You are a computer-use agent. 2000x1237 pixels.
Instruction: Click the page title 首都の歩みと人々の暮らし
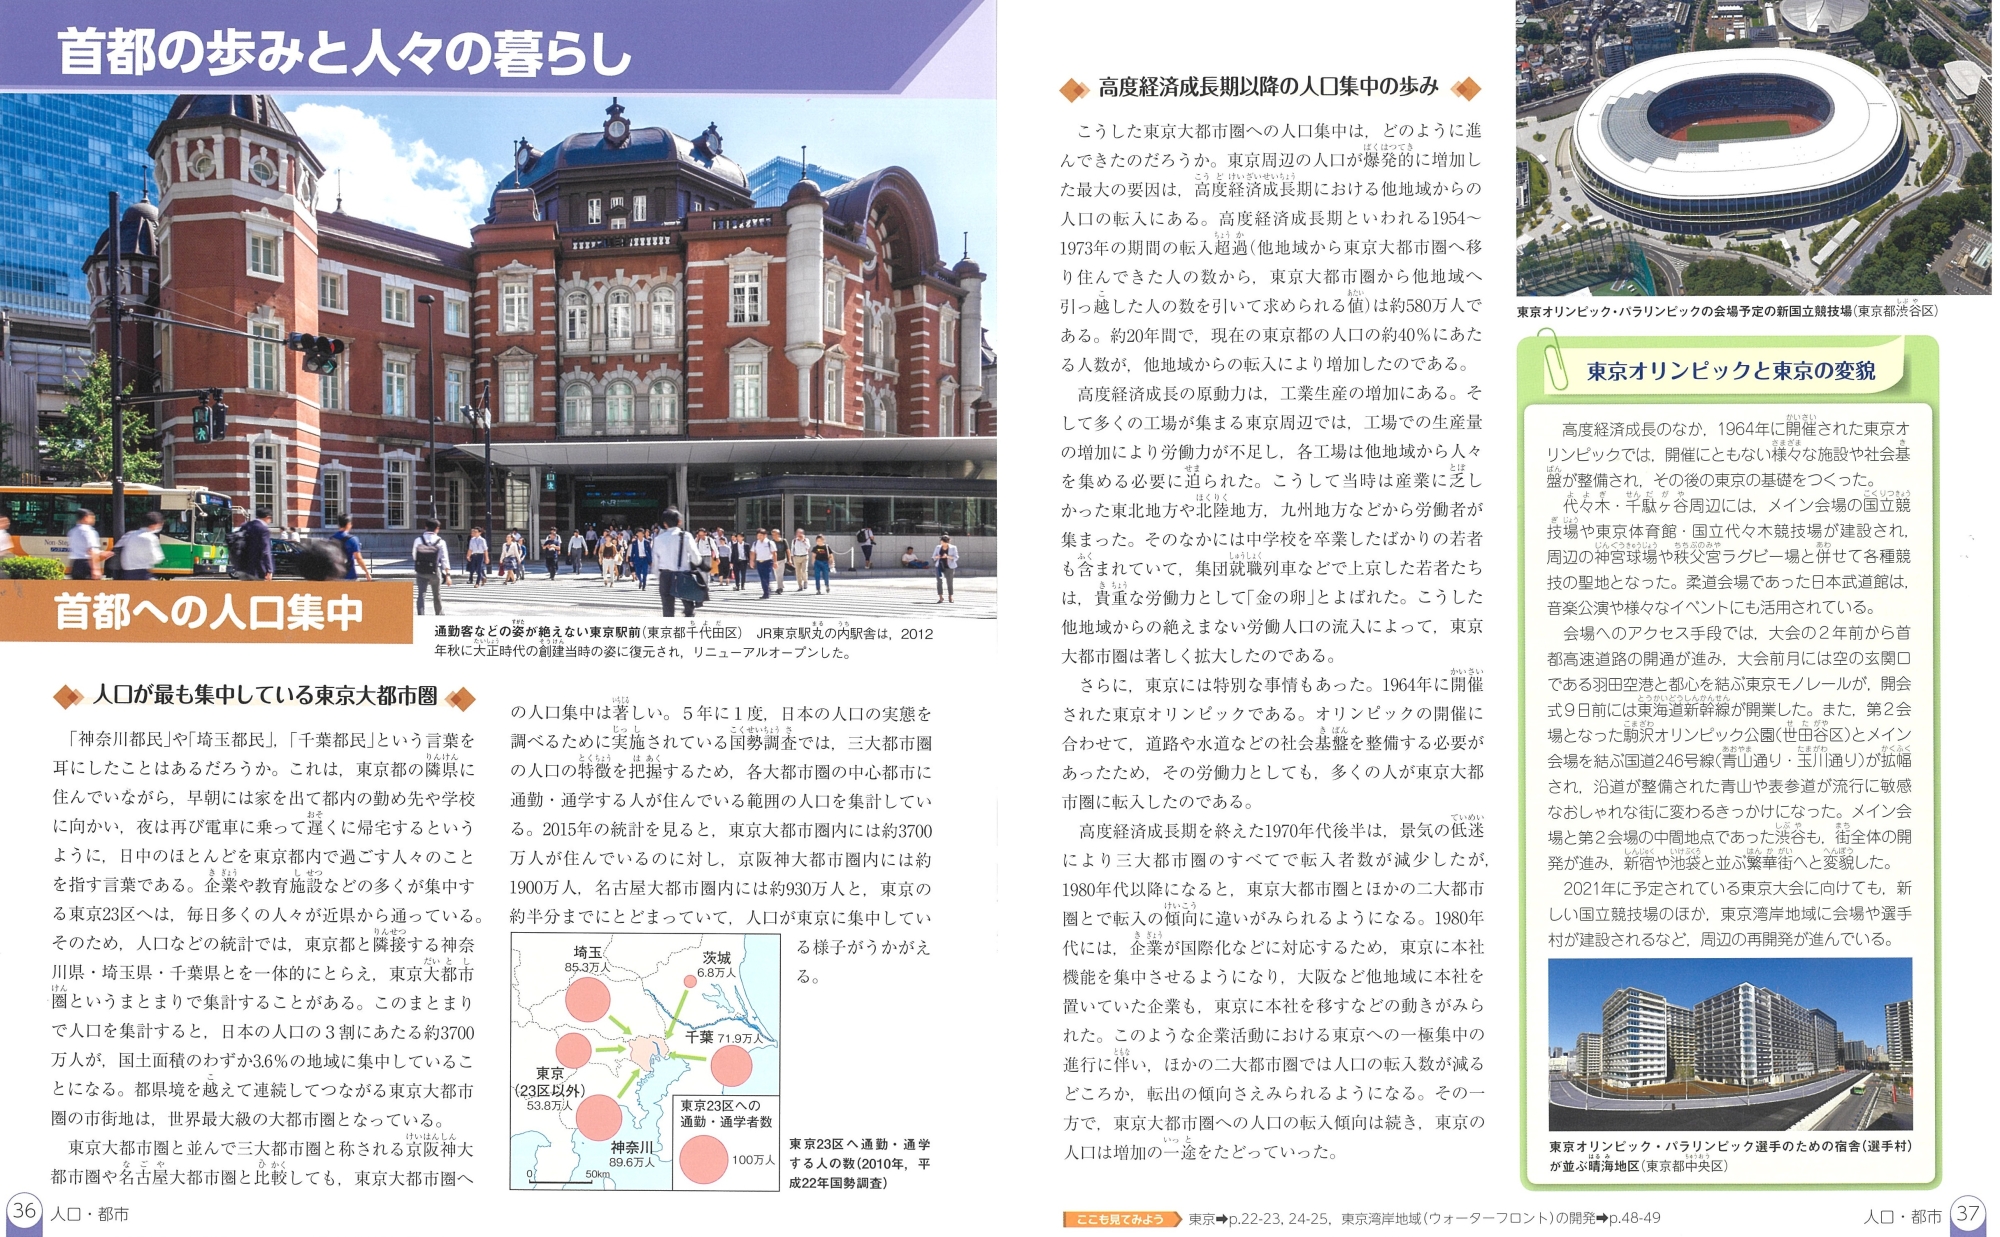345,51
